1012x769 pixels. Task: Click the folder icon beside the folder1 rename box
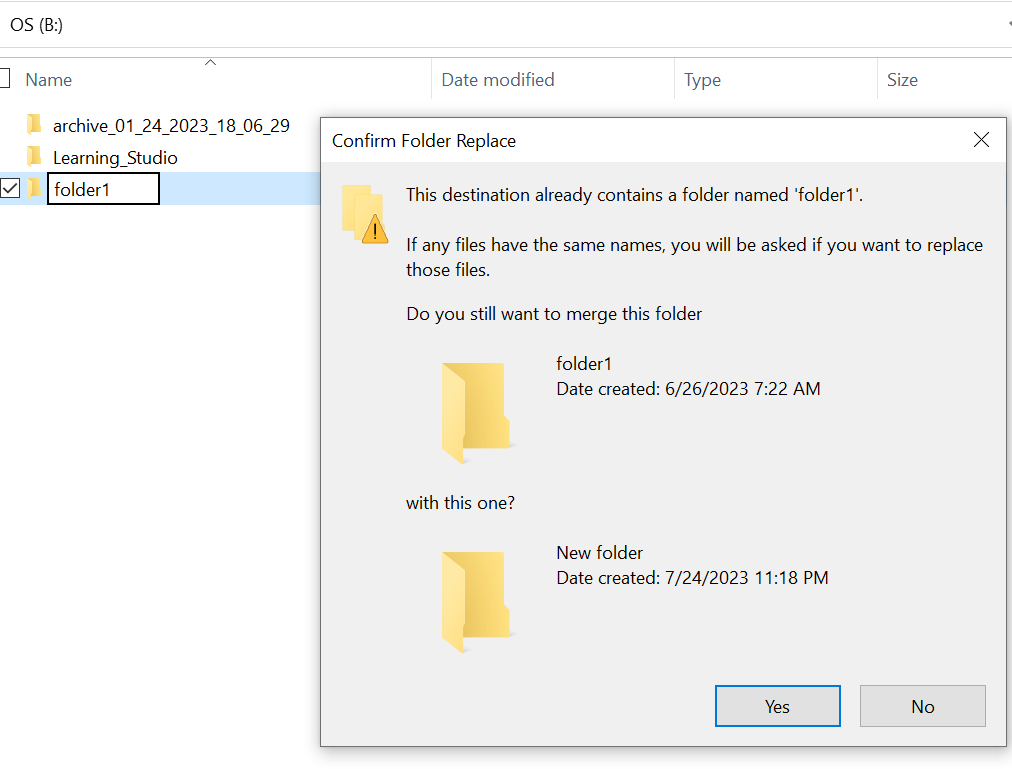(35, 188)
